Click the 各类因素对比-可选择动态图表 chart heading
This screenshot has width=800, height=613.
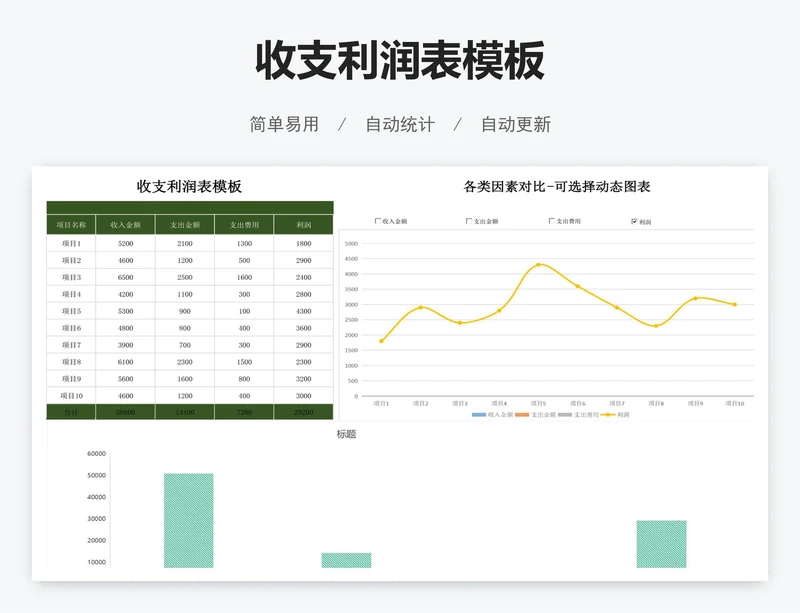[557, 186]
